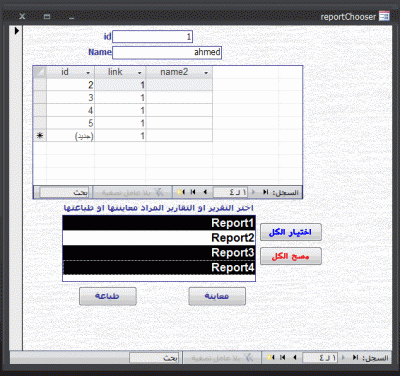Click the red مسح الكل button

[291, 256]
